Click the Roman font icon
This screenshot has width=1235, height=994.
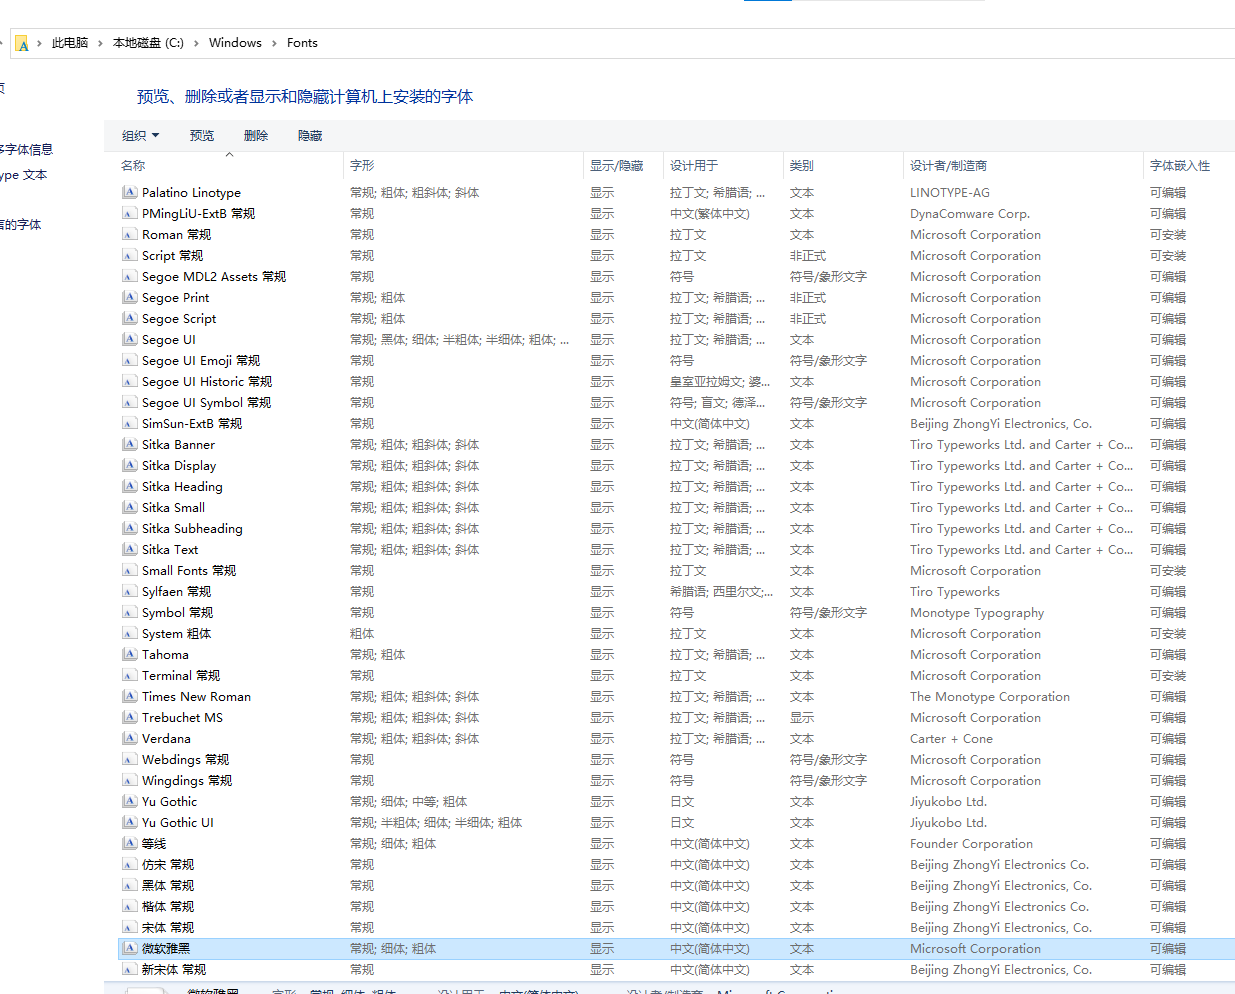(130, 234)
